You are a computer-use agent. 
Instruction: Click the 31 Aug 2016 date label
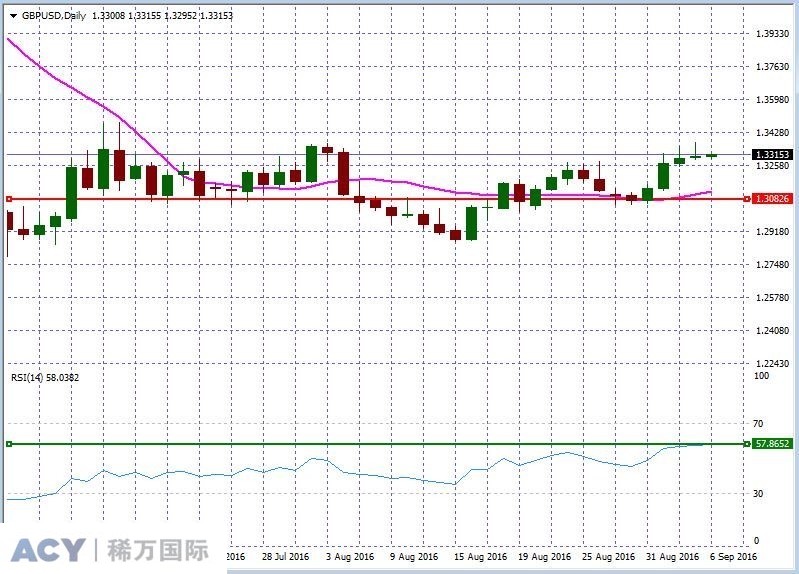673,557
